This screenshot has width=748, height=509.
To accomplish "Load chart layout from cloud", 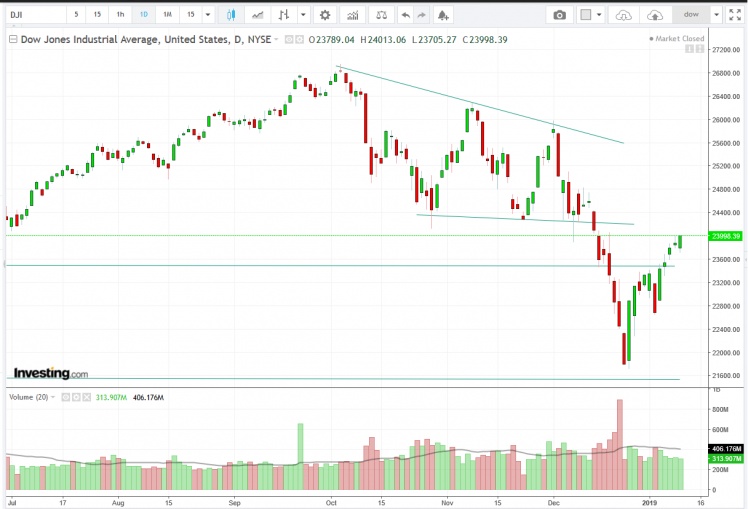I will 623,15.
